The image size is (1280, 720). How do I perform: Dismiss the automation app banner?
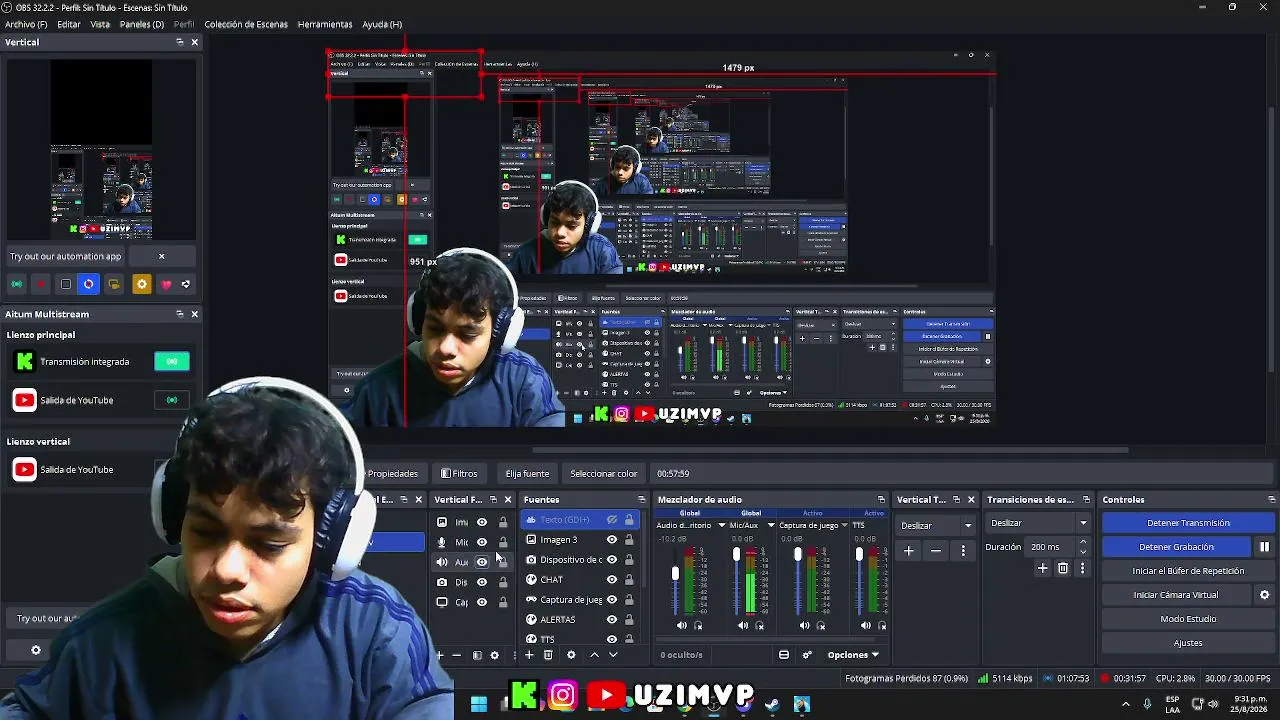161,256
